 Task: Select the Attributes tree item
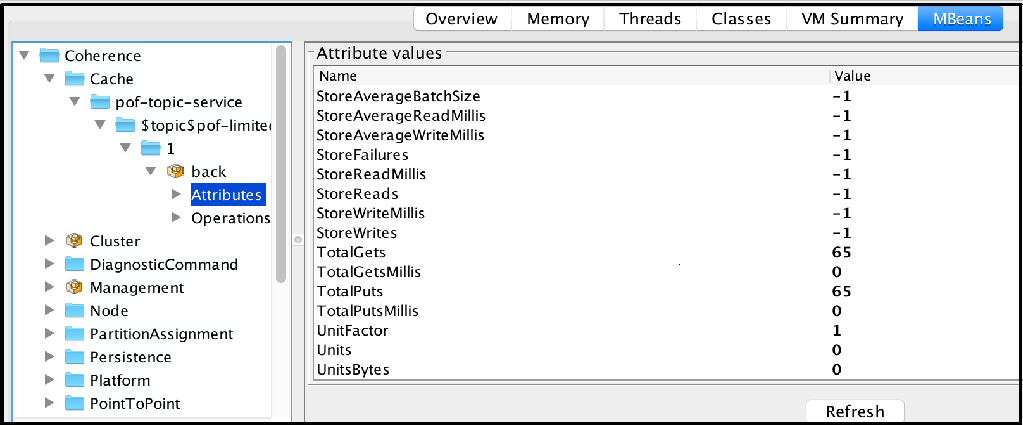(226, 195)
